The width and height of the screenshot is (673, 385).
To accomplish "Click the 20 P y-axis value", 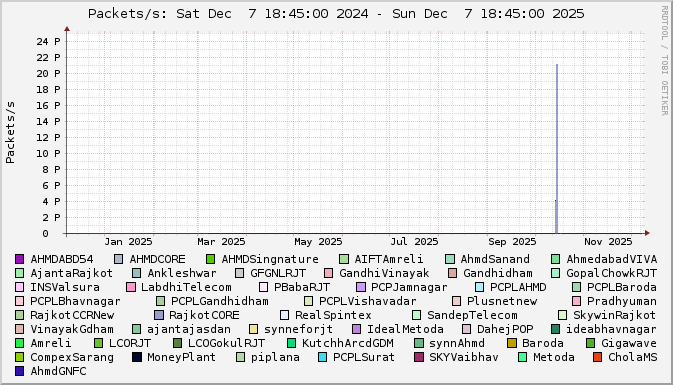I will pos(48,73).
